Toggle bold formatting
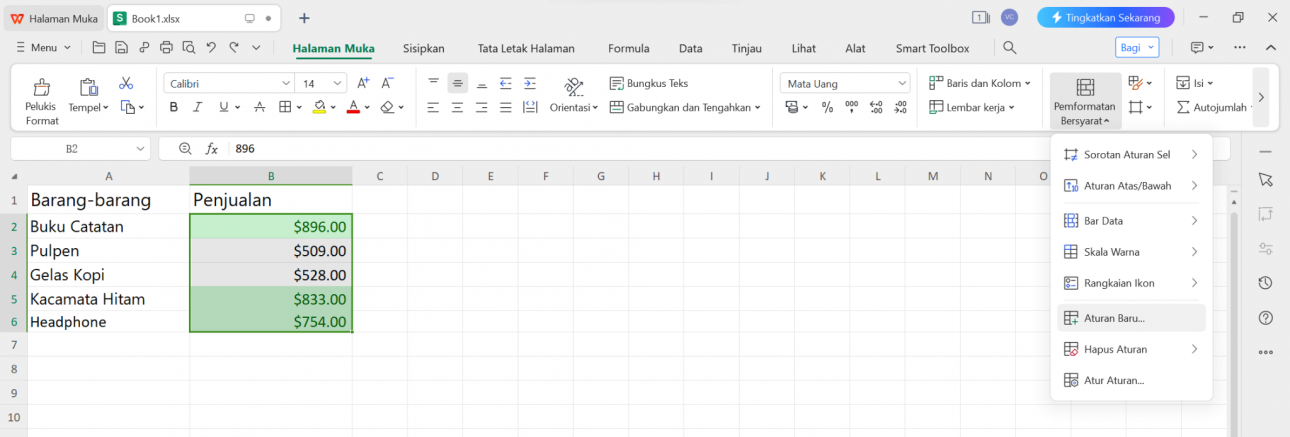 click(x=174, y=107)
